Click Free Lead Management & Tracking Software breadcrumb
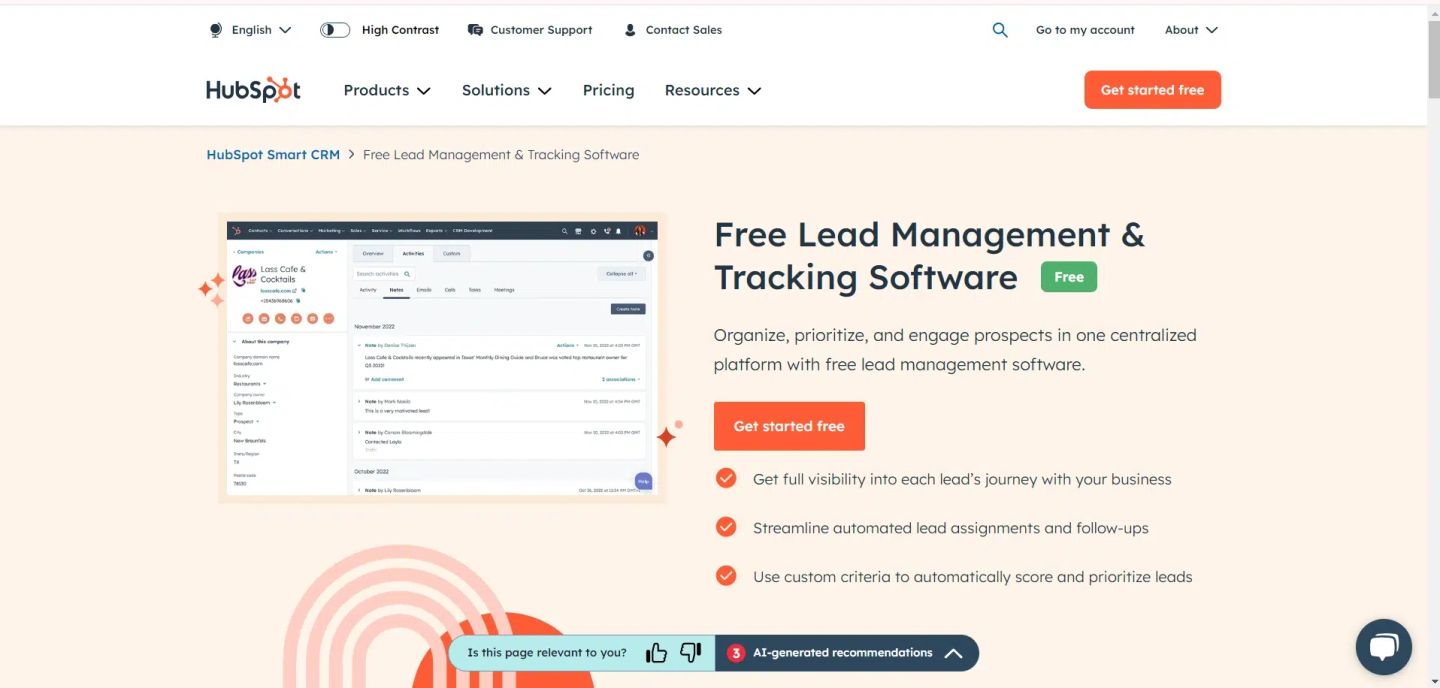This screenshot has width=1440, height=688. click(x=501, y=155)
